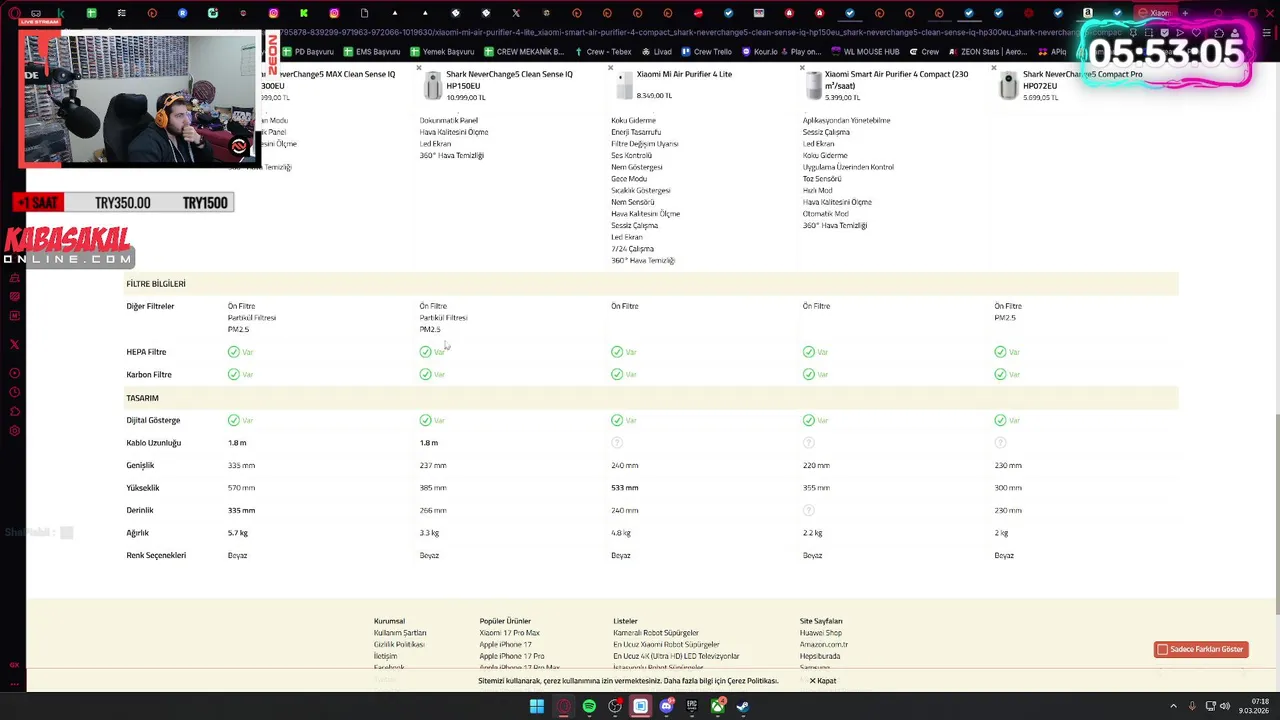
Task: Click Xiaomi Air Purifier 4 Compact thumbnail
Action: (x=815, y=86)
